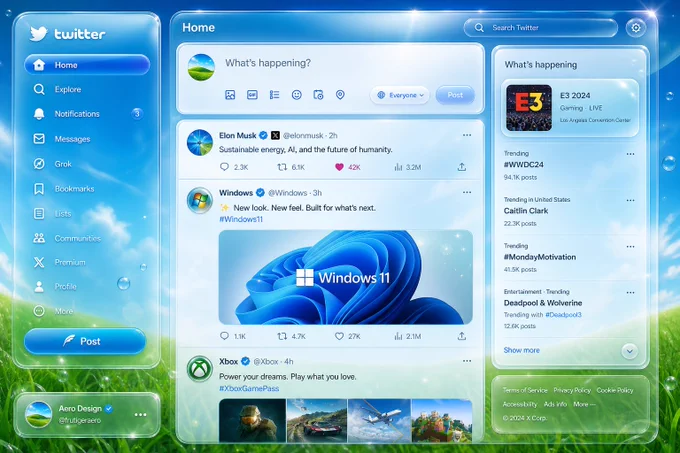Screen dimensions: 680x453
Task: Open the Halo Master Chief image
Action: pyautogui.click(x=252, y=421)
